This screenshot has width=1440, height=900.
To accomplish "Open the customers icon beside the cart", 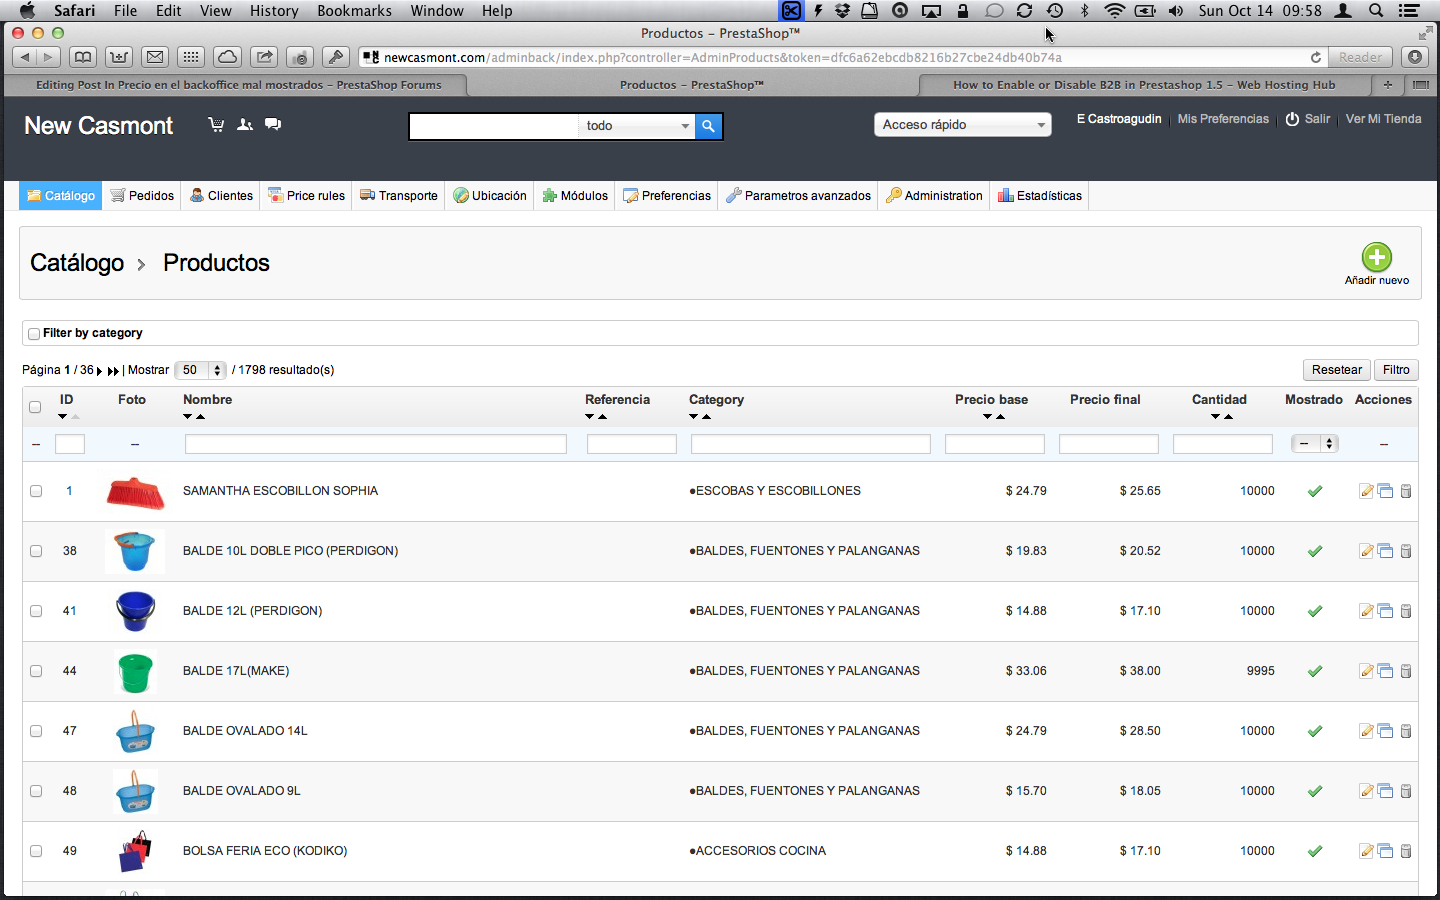I will click(245, 125).
